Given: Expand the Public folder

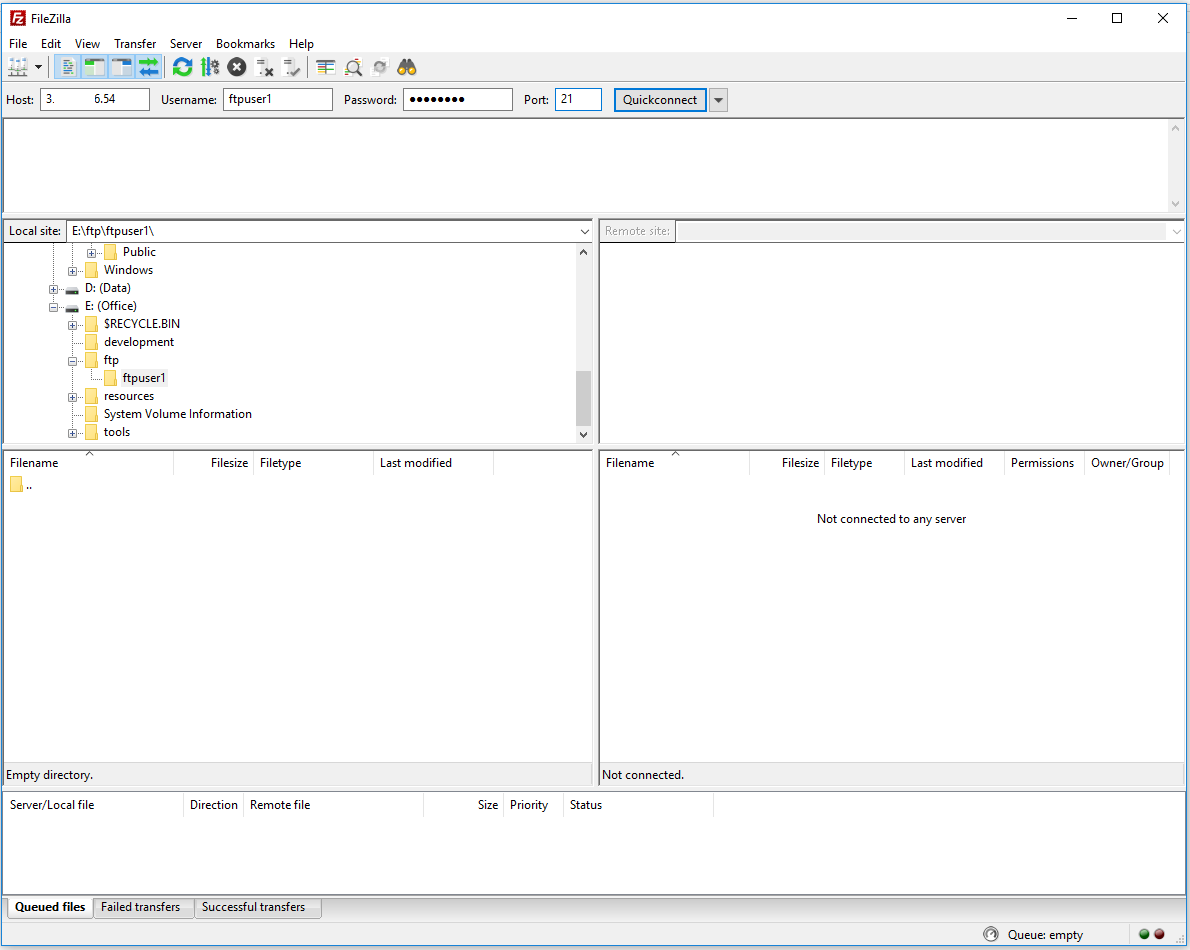Looking at the screenshot, I should [x=91, y=253].
